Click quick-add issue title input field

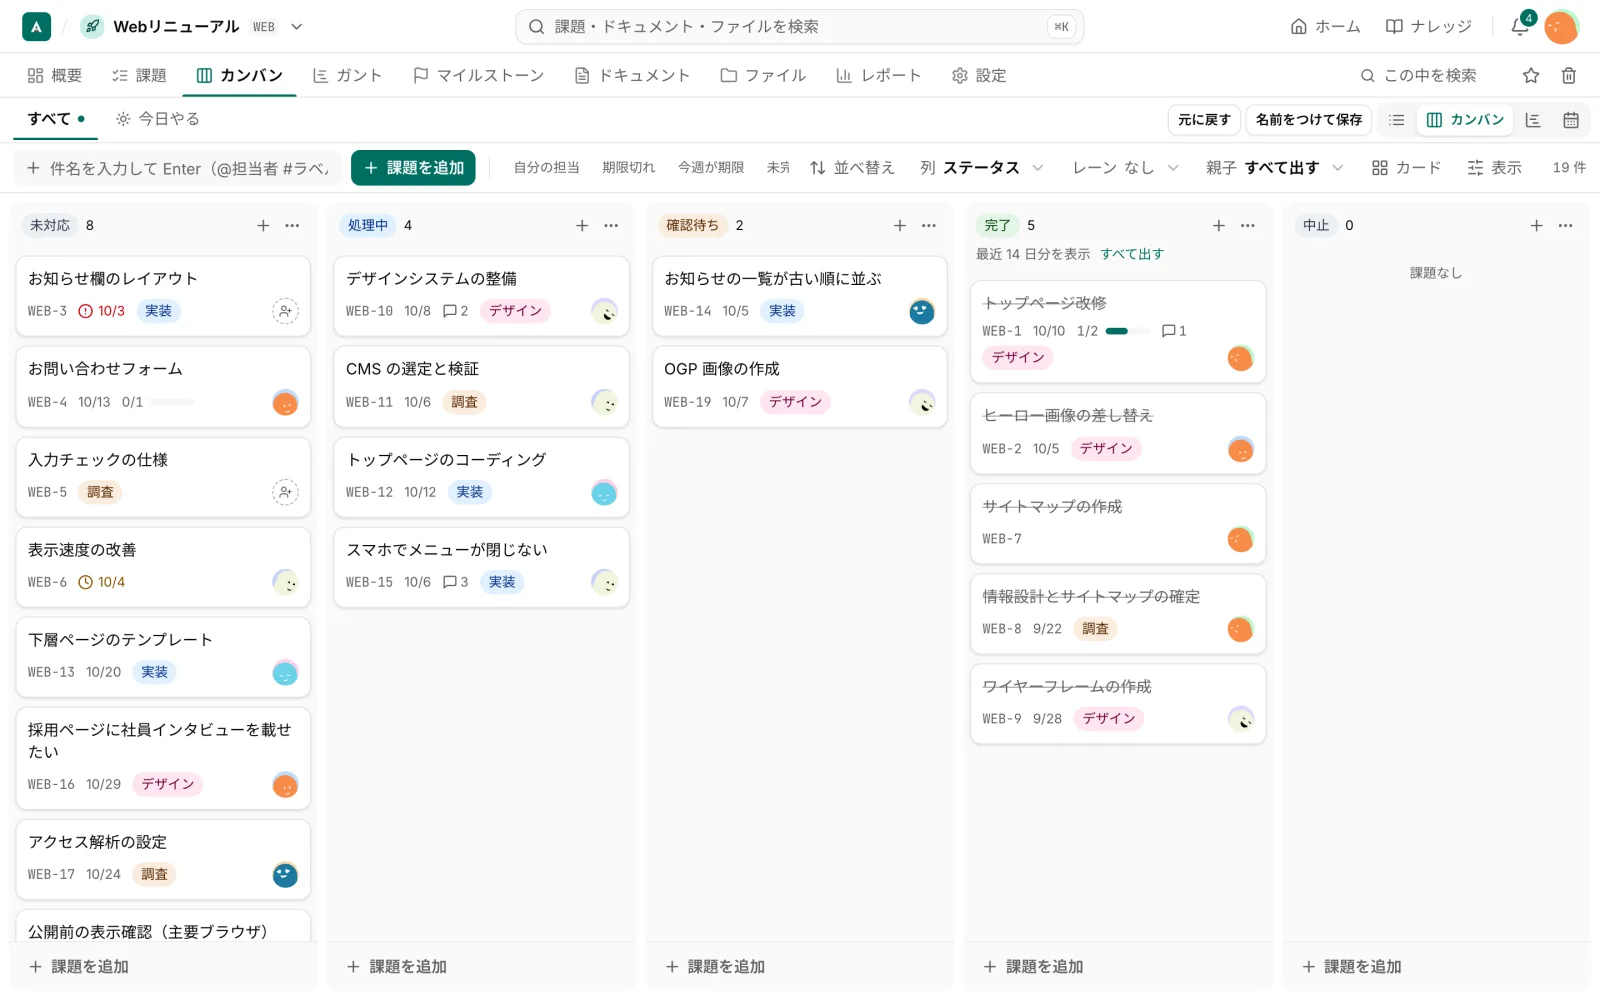pos(178,168)
